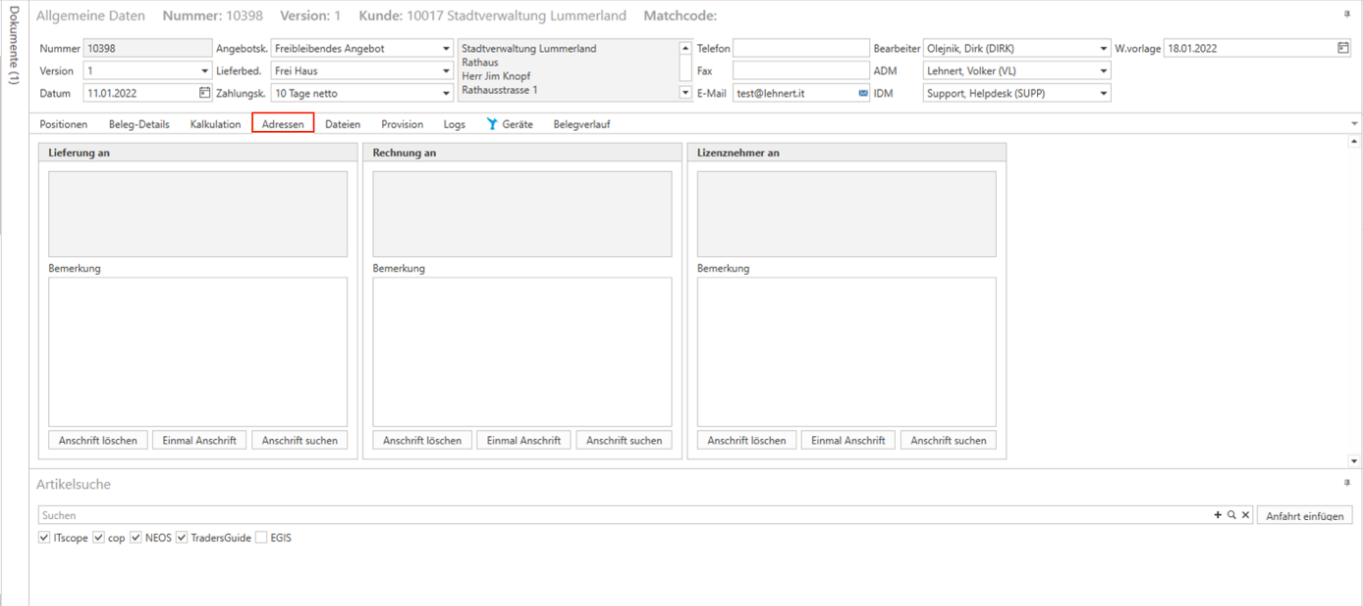Expand the Bearbeiter dropdown
1363x606 pixels.
[x=1103, y=48]
